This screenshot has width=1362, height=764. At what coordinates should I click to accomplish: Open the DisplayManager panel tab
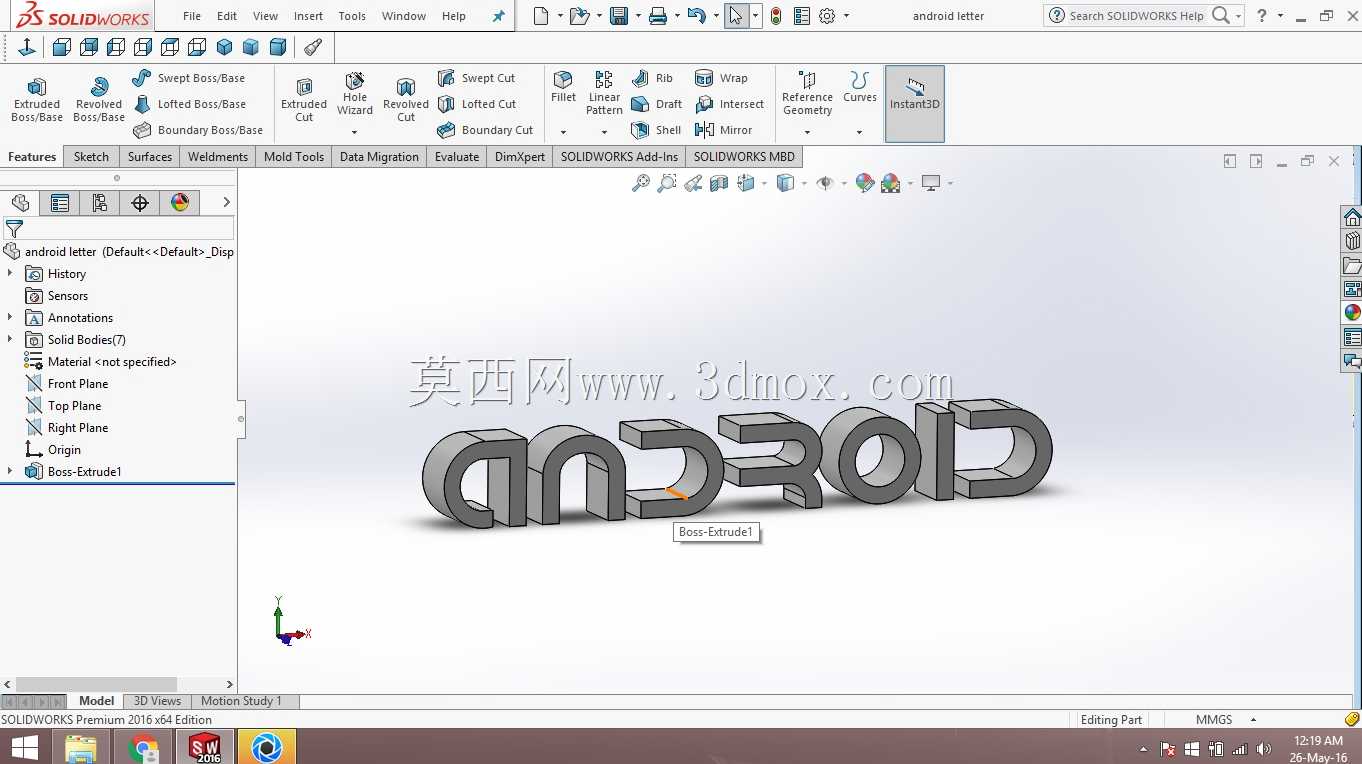coord(180,203)
